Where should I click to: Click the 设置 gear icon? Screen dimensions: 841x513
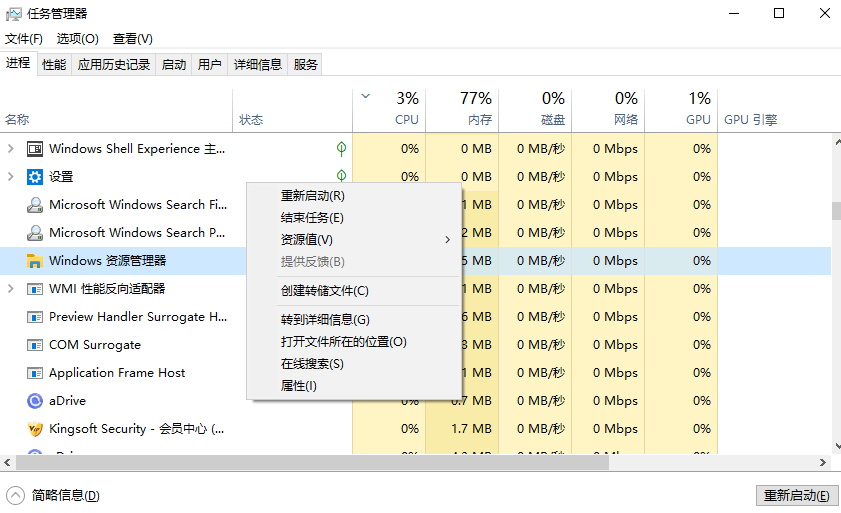(x=35, y=177)
